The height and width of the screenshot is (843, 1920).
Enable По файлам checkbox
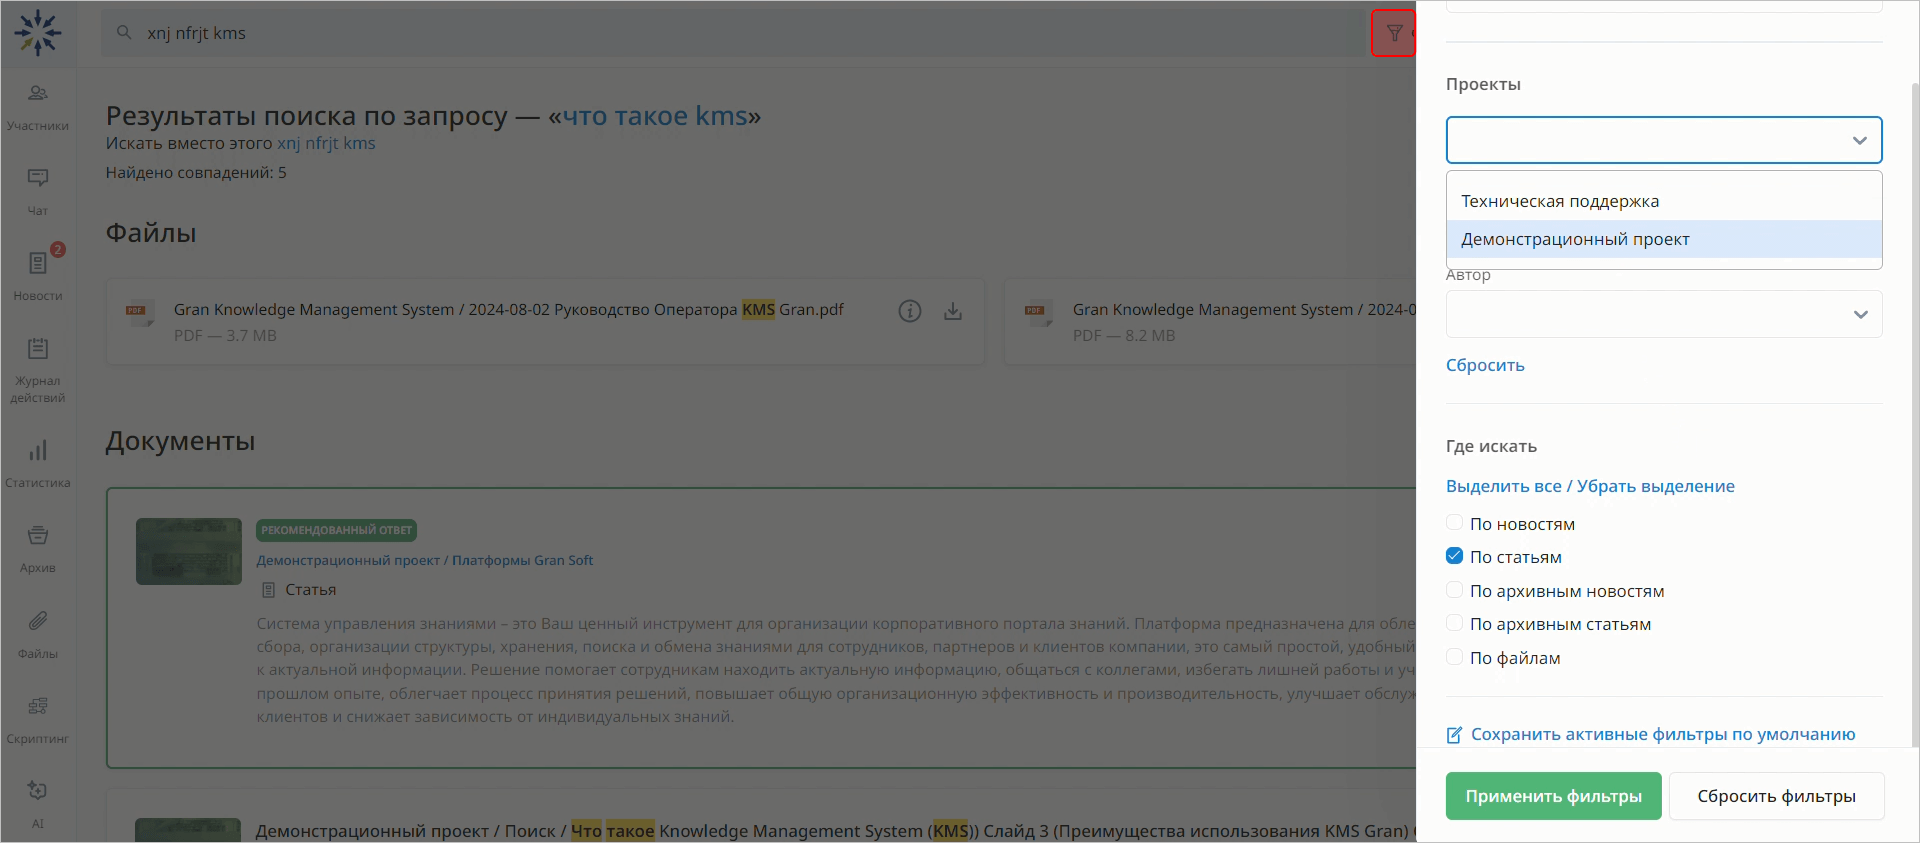click(x=1454, y=657)
